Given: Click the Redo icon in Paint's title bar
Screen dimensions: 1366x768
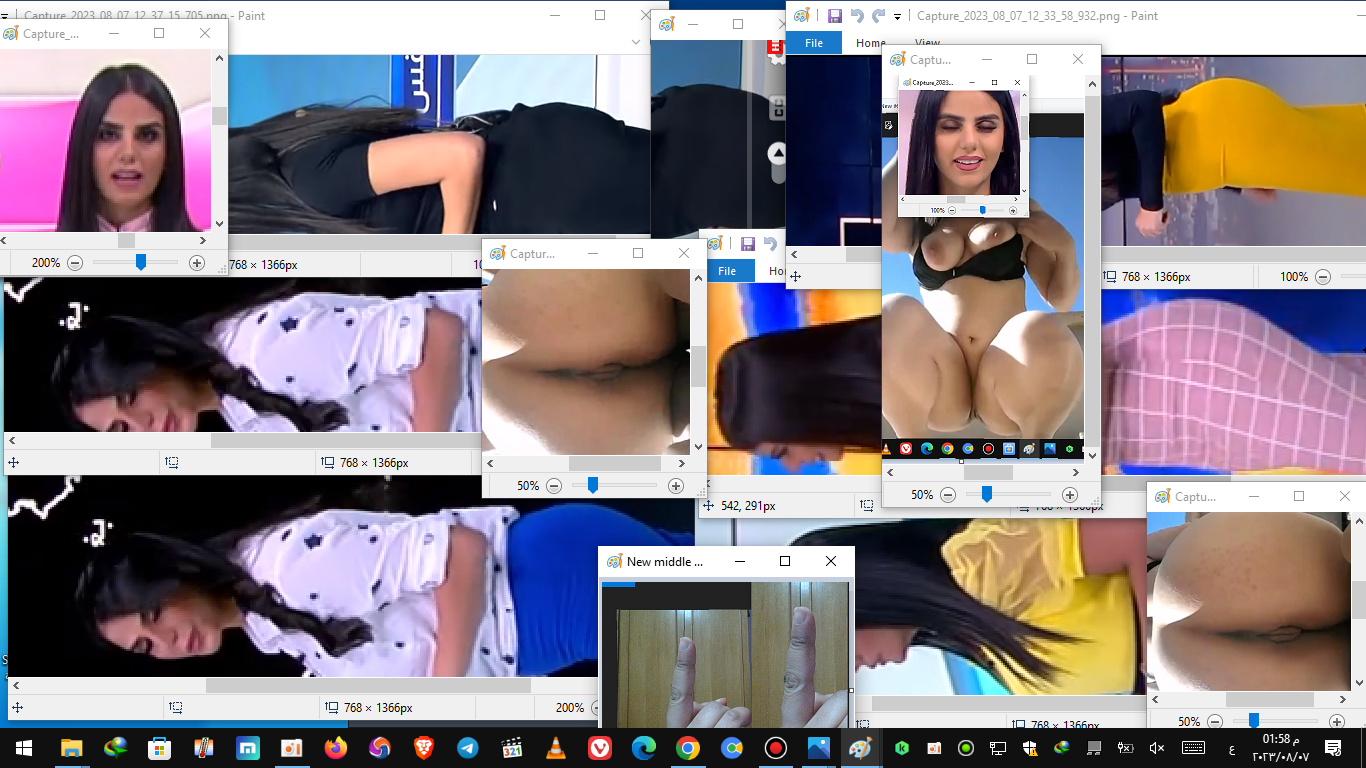Looking at the screenshot, I should [x=880, y=15].
